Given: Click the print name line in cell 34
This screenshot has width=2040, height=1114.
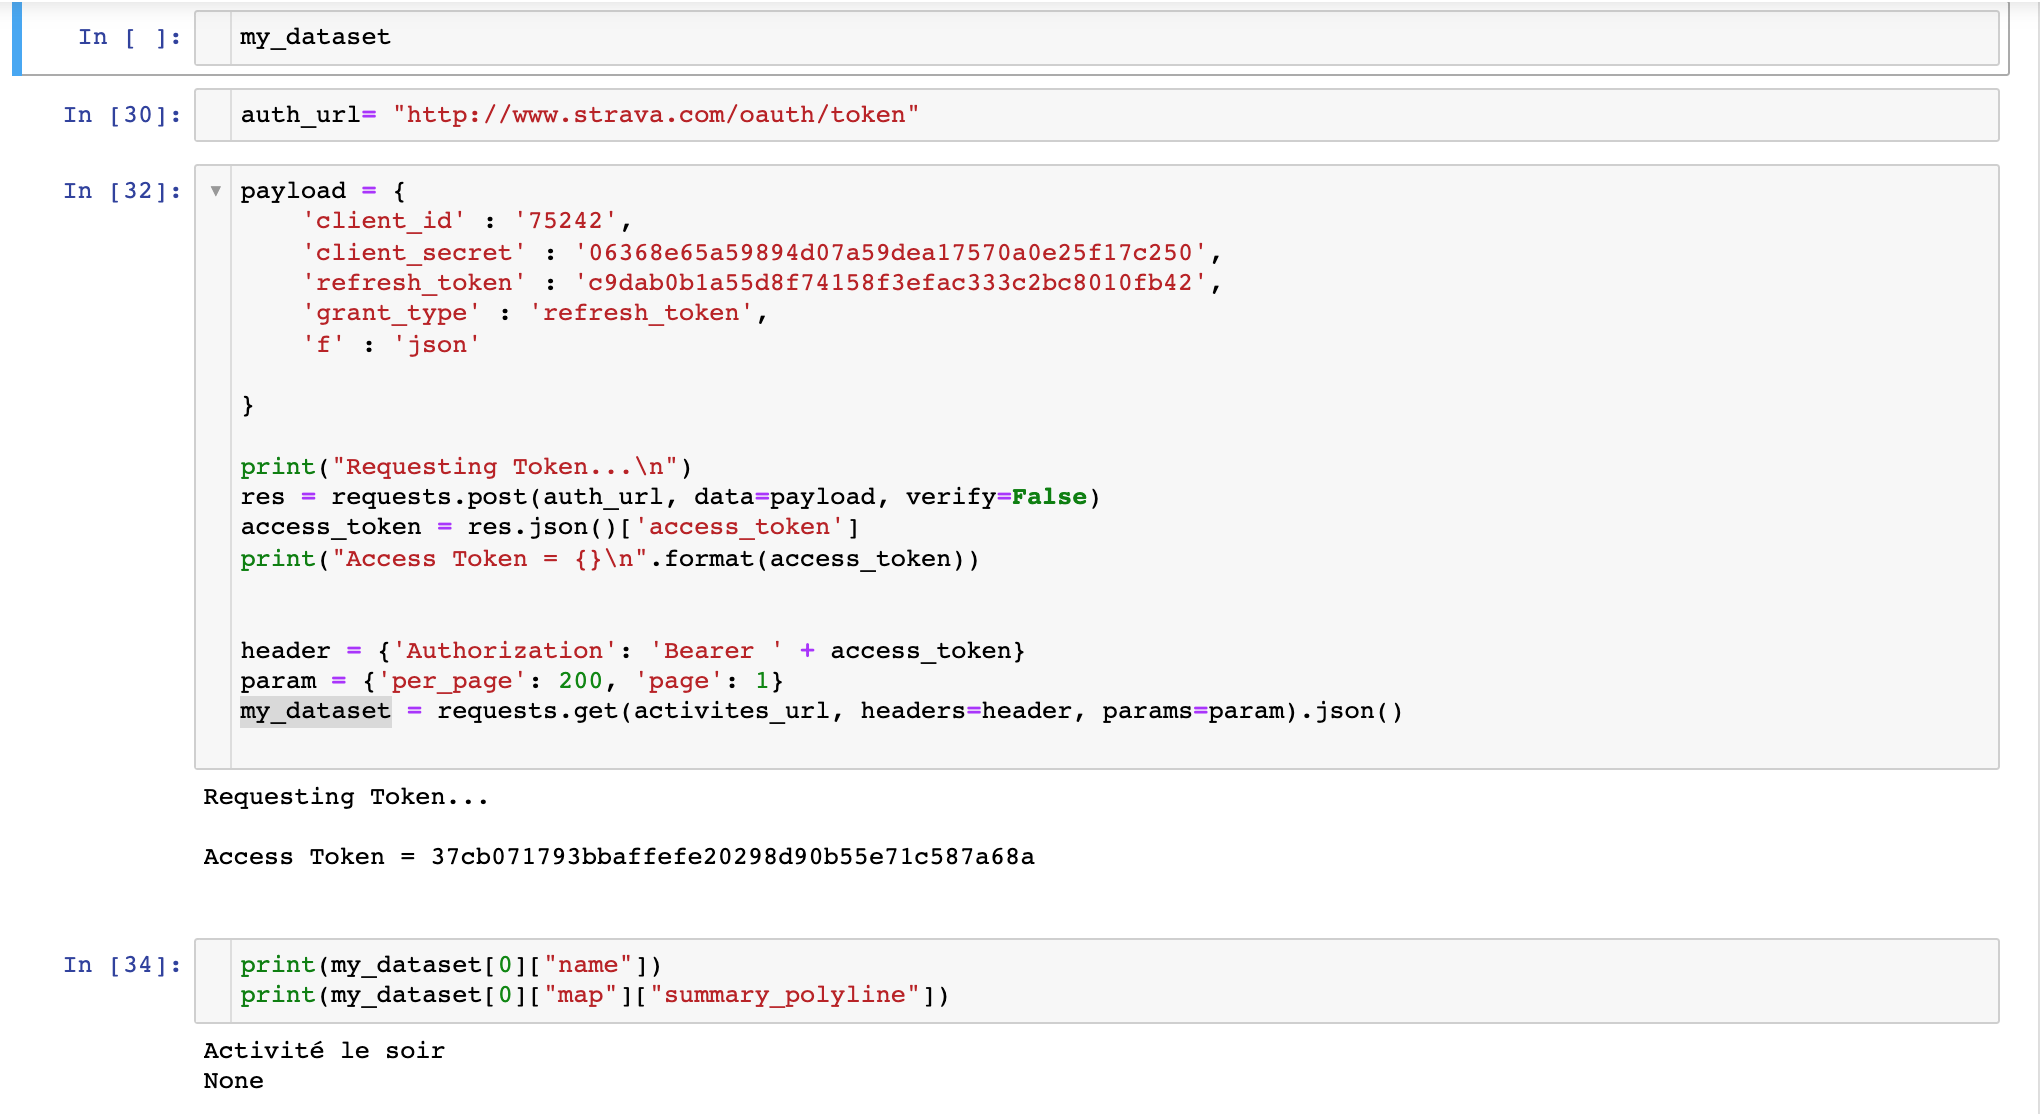Looking at the screenshot, I should (x=451, y=965).
